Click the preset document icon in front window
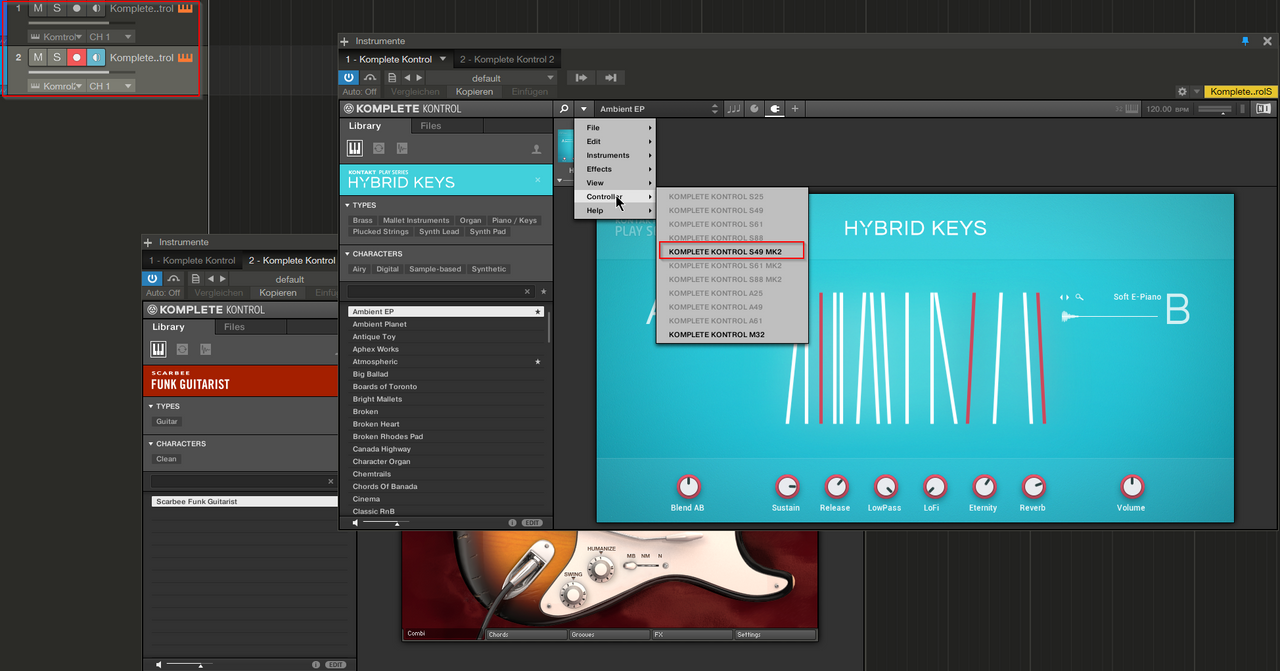 [392, 78]
